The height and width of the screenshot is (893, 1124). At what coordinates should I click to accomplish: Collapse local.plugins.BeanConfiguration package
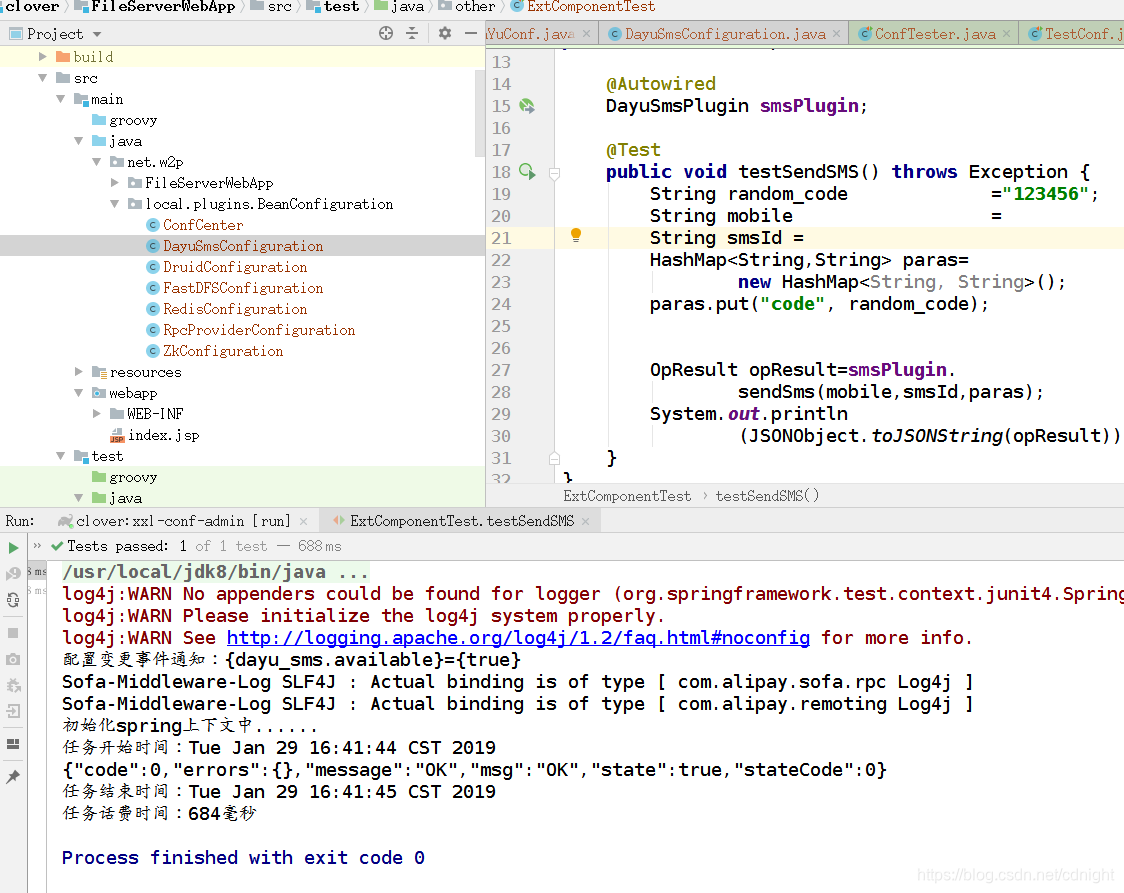point(115,204)
